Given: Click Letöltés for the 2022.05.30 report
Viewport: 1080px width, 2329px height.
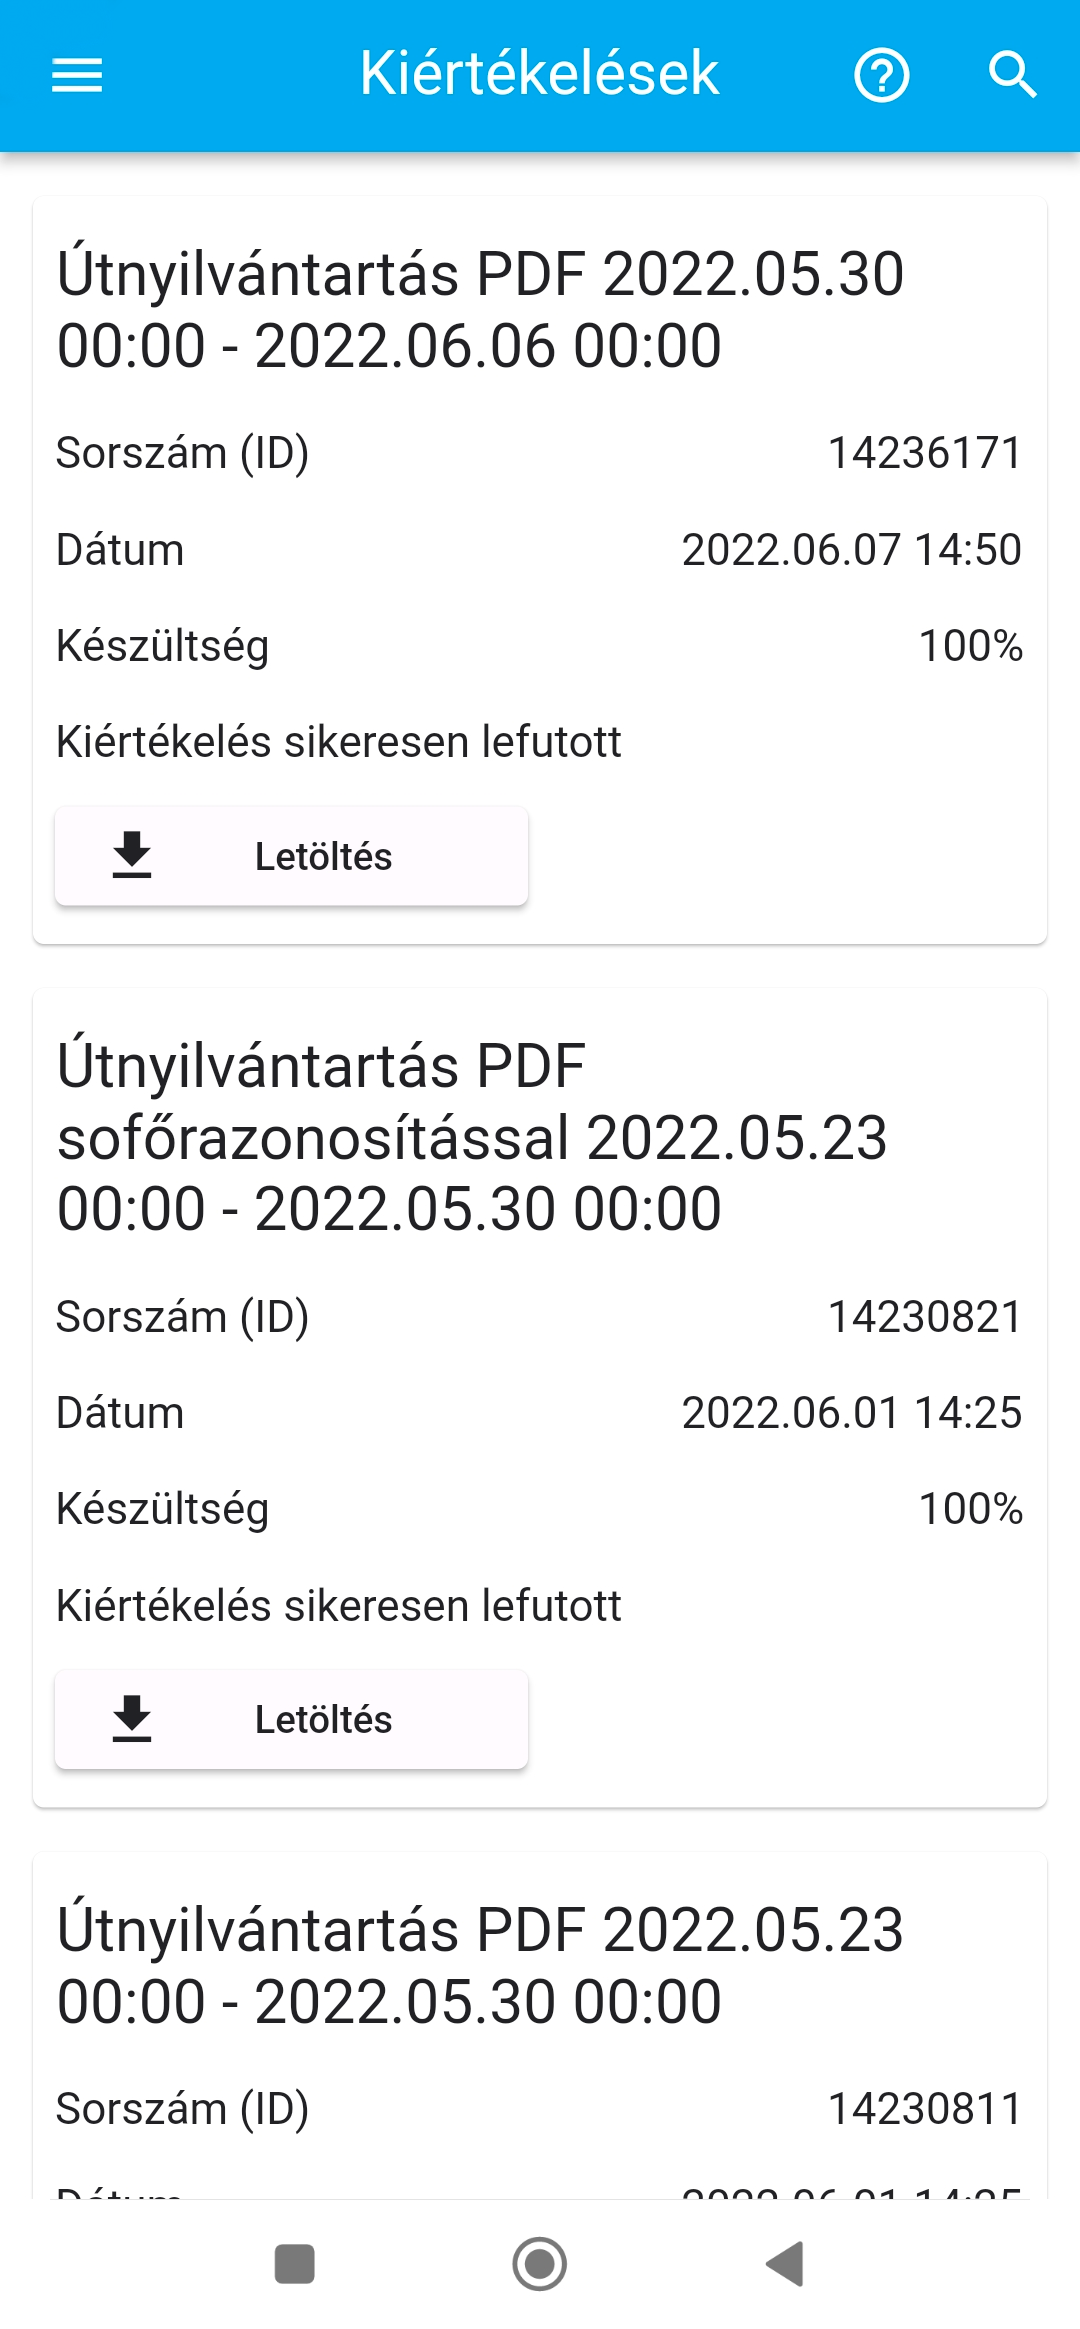Looking at the screenshot, I should click(x=323, y=857).
